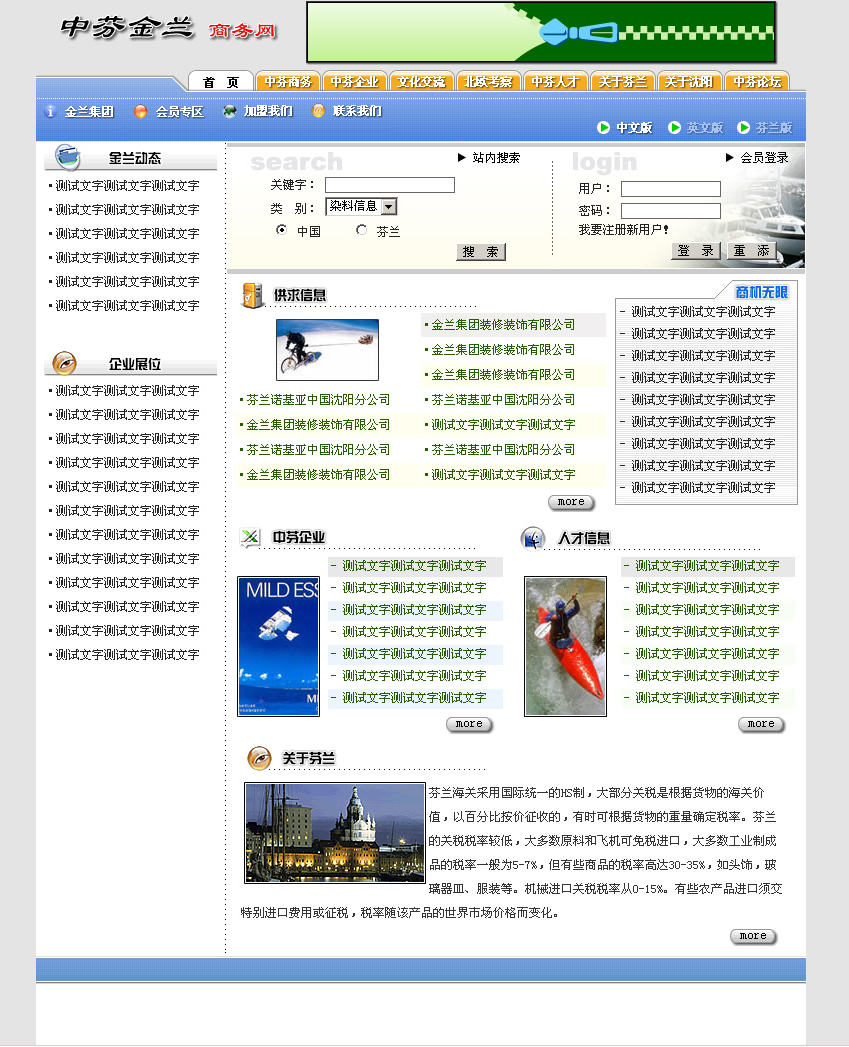The image size is (849, 1047).
Task: Click first 测试文字 item under 商机无限
Action: pyautogui.click(x=703, y=312)
